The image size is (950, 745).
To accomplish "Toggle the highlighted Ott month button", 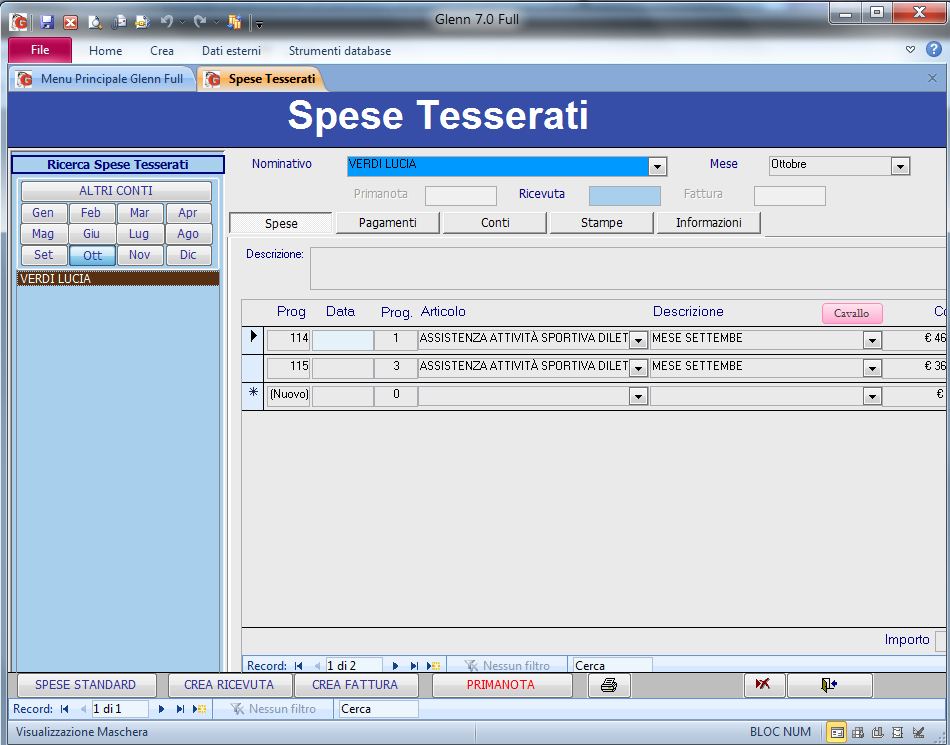I will click(92, 255).
